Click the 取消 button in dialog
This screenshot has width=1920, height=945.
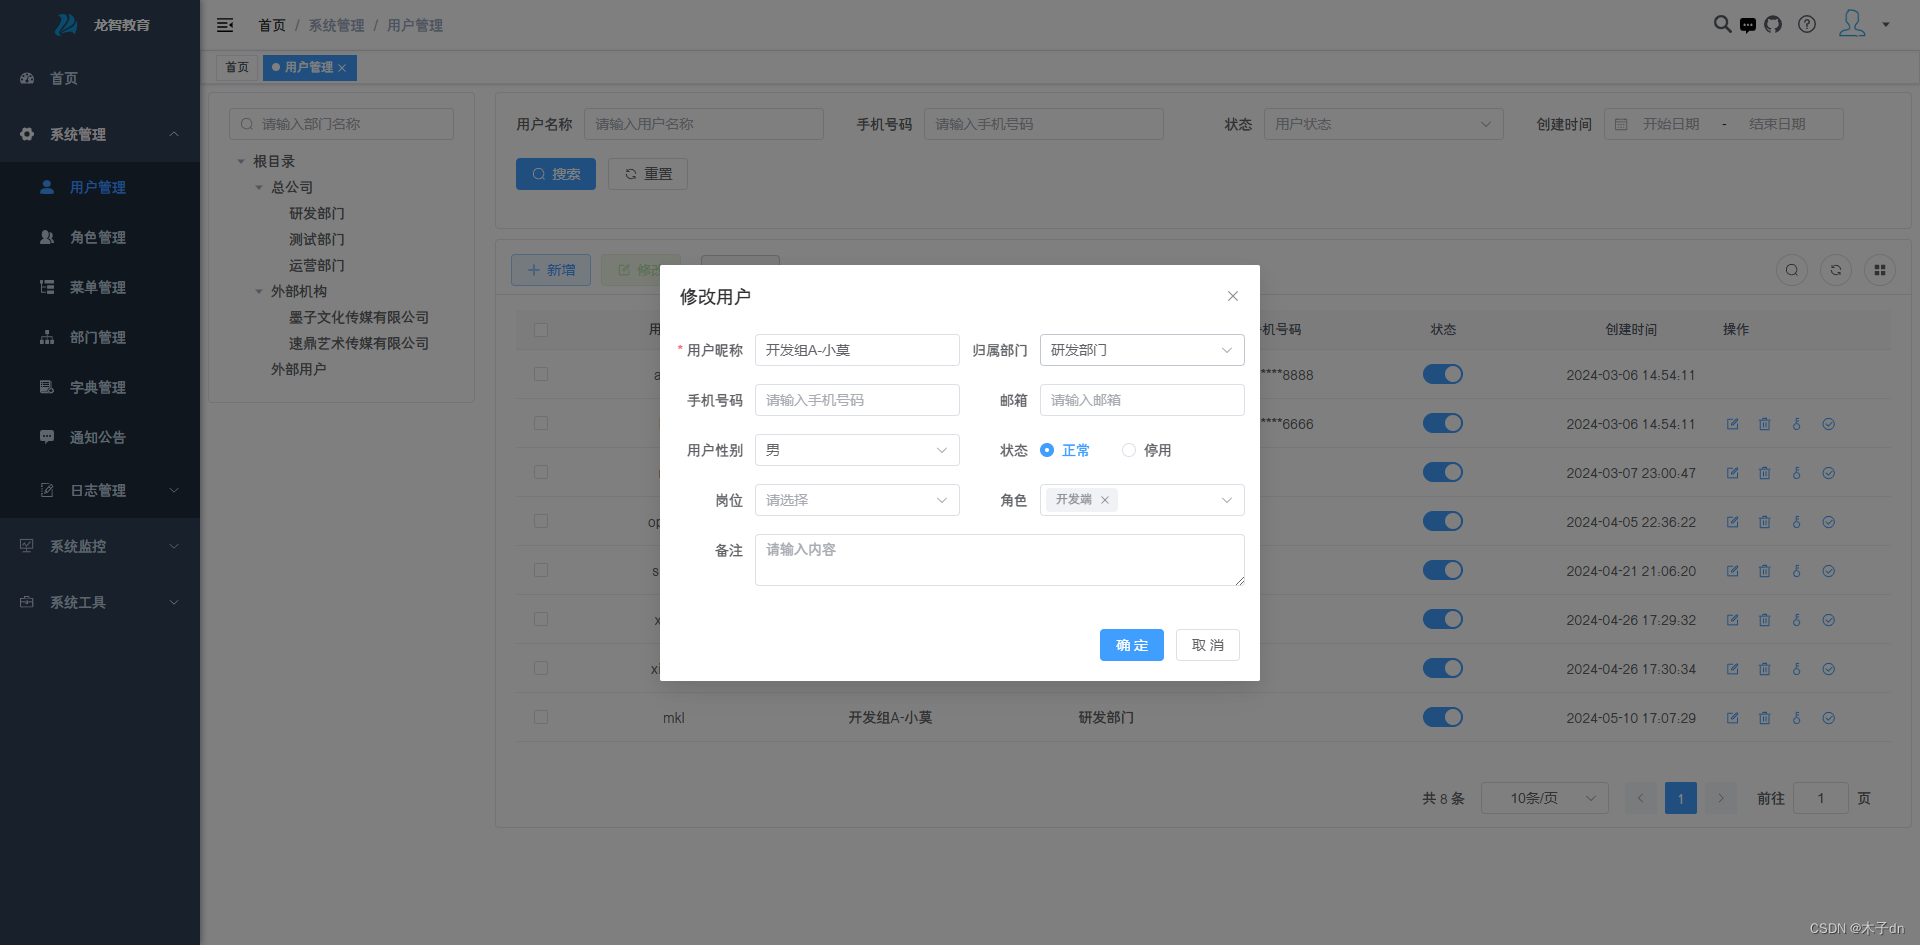coord(1208,645)
